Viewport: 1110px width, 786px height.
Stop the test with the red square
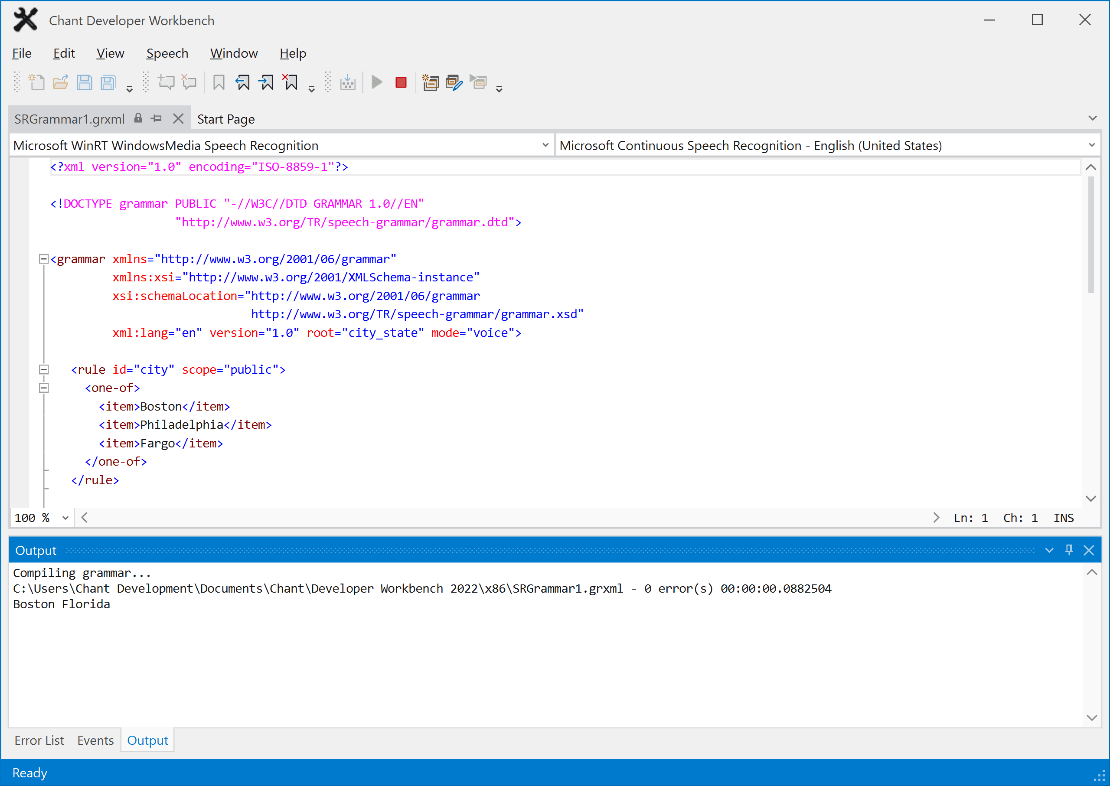(x=401, y=82)
